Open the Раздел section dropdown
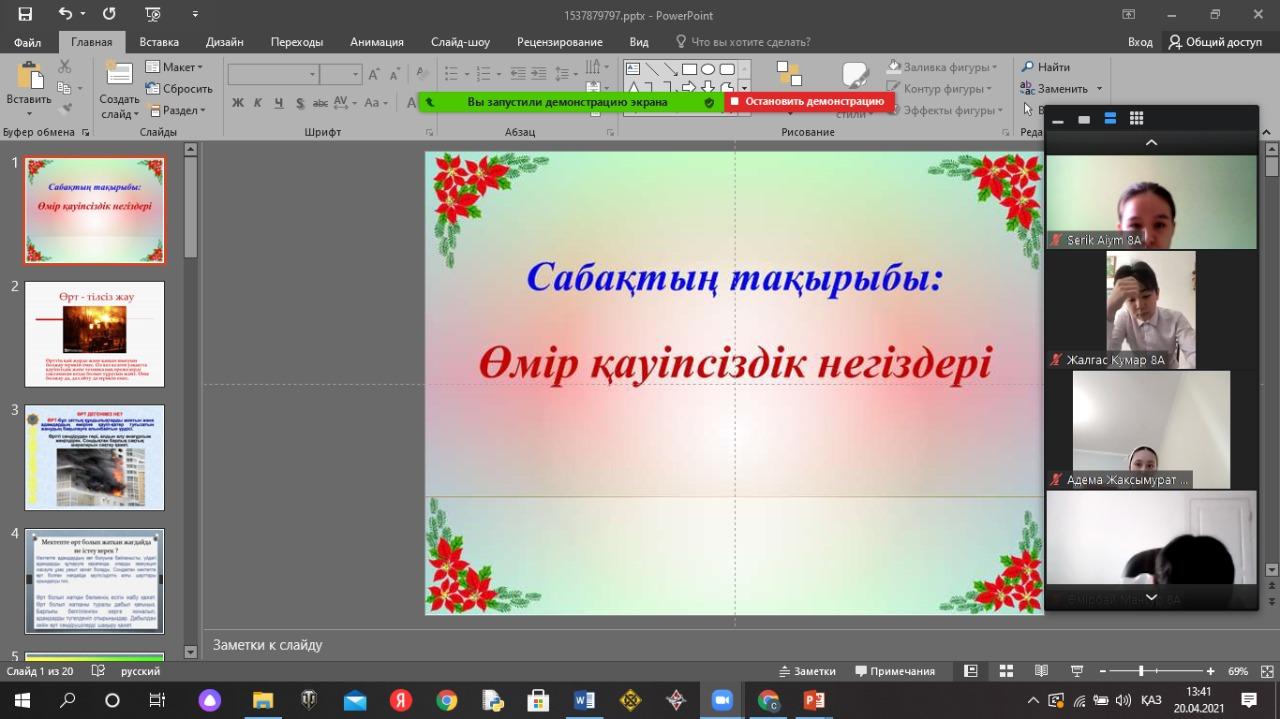 point(177,111)
